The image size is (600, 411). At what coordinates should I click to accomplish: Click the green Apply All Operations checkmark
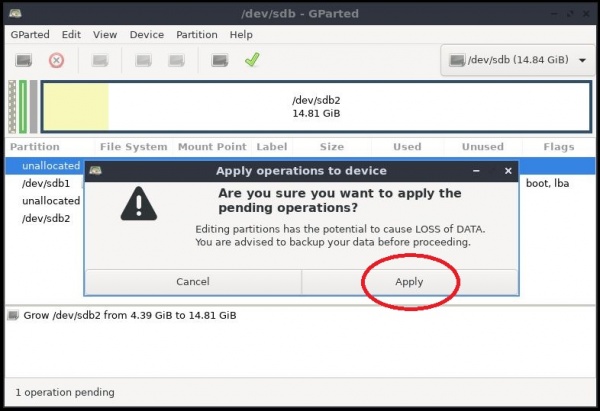[252, 60]
